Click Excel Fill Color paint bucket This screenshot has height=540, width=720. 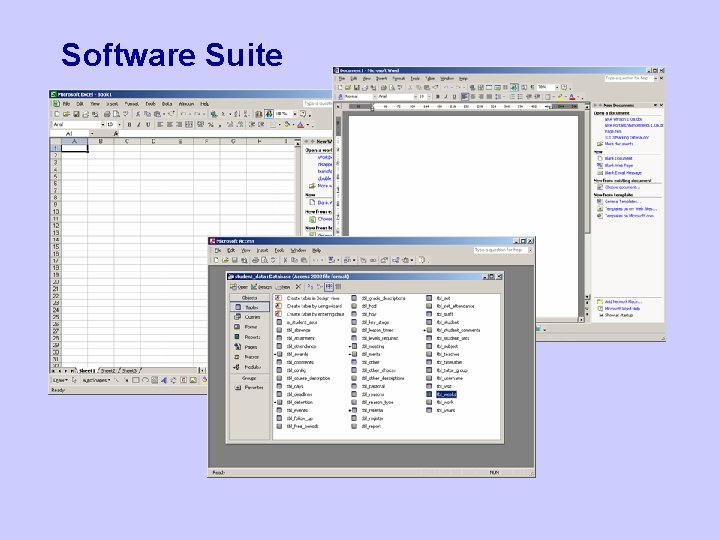tap(287, 124)
